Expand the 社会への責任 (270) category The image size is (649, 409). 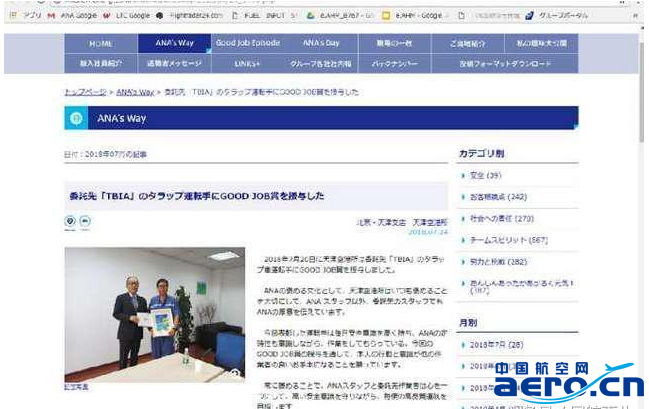tap(501, 219)
